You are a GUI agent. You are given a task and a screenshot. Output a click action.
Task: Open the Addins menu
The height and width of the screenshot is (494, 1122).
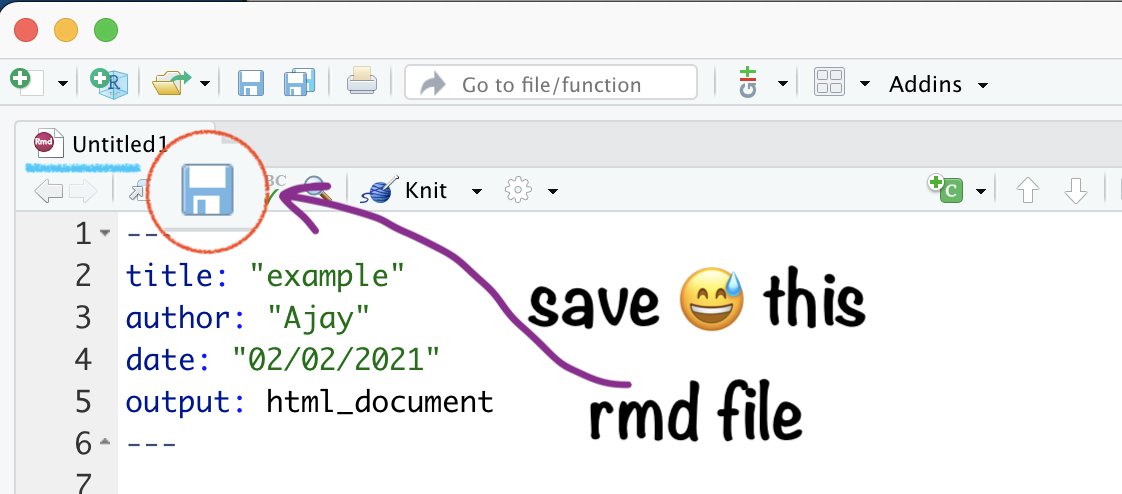click(937, 84)
